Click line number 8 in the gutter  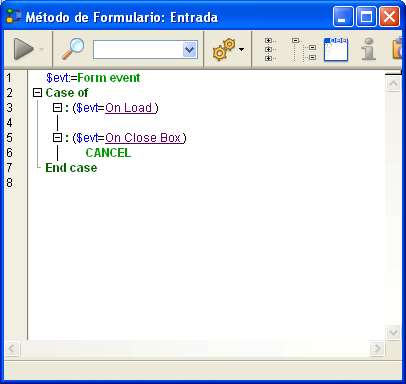click(9, 183)
